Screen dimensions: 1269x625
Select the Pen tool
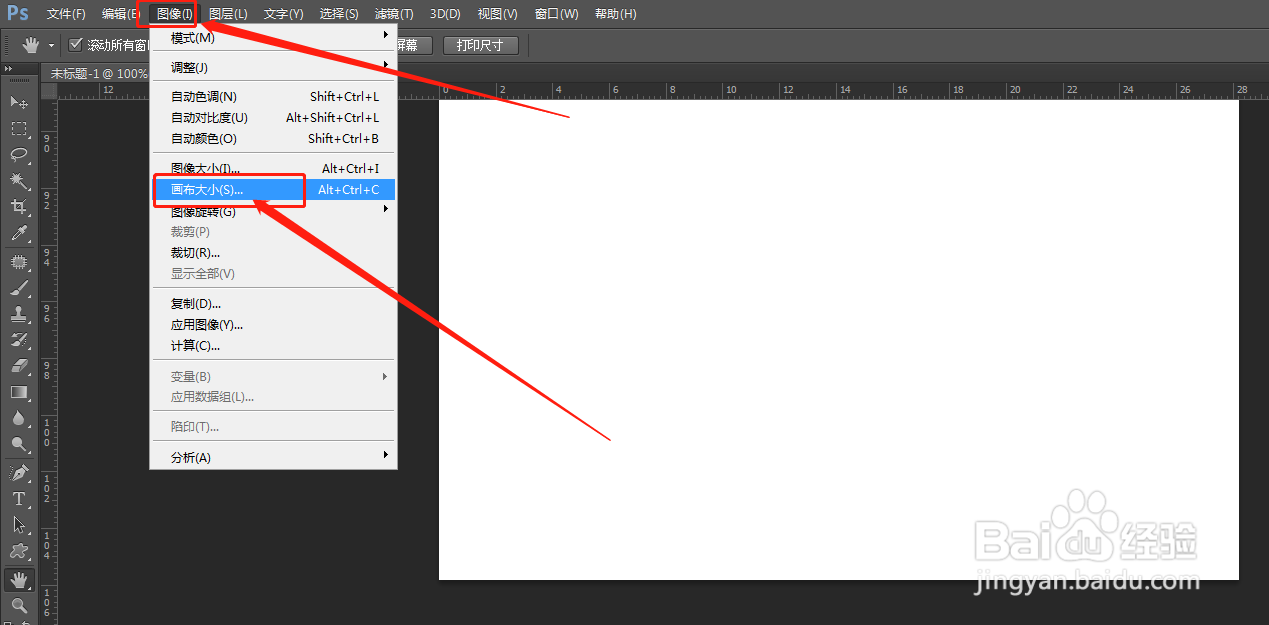[x=19, y=473]
